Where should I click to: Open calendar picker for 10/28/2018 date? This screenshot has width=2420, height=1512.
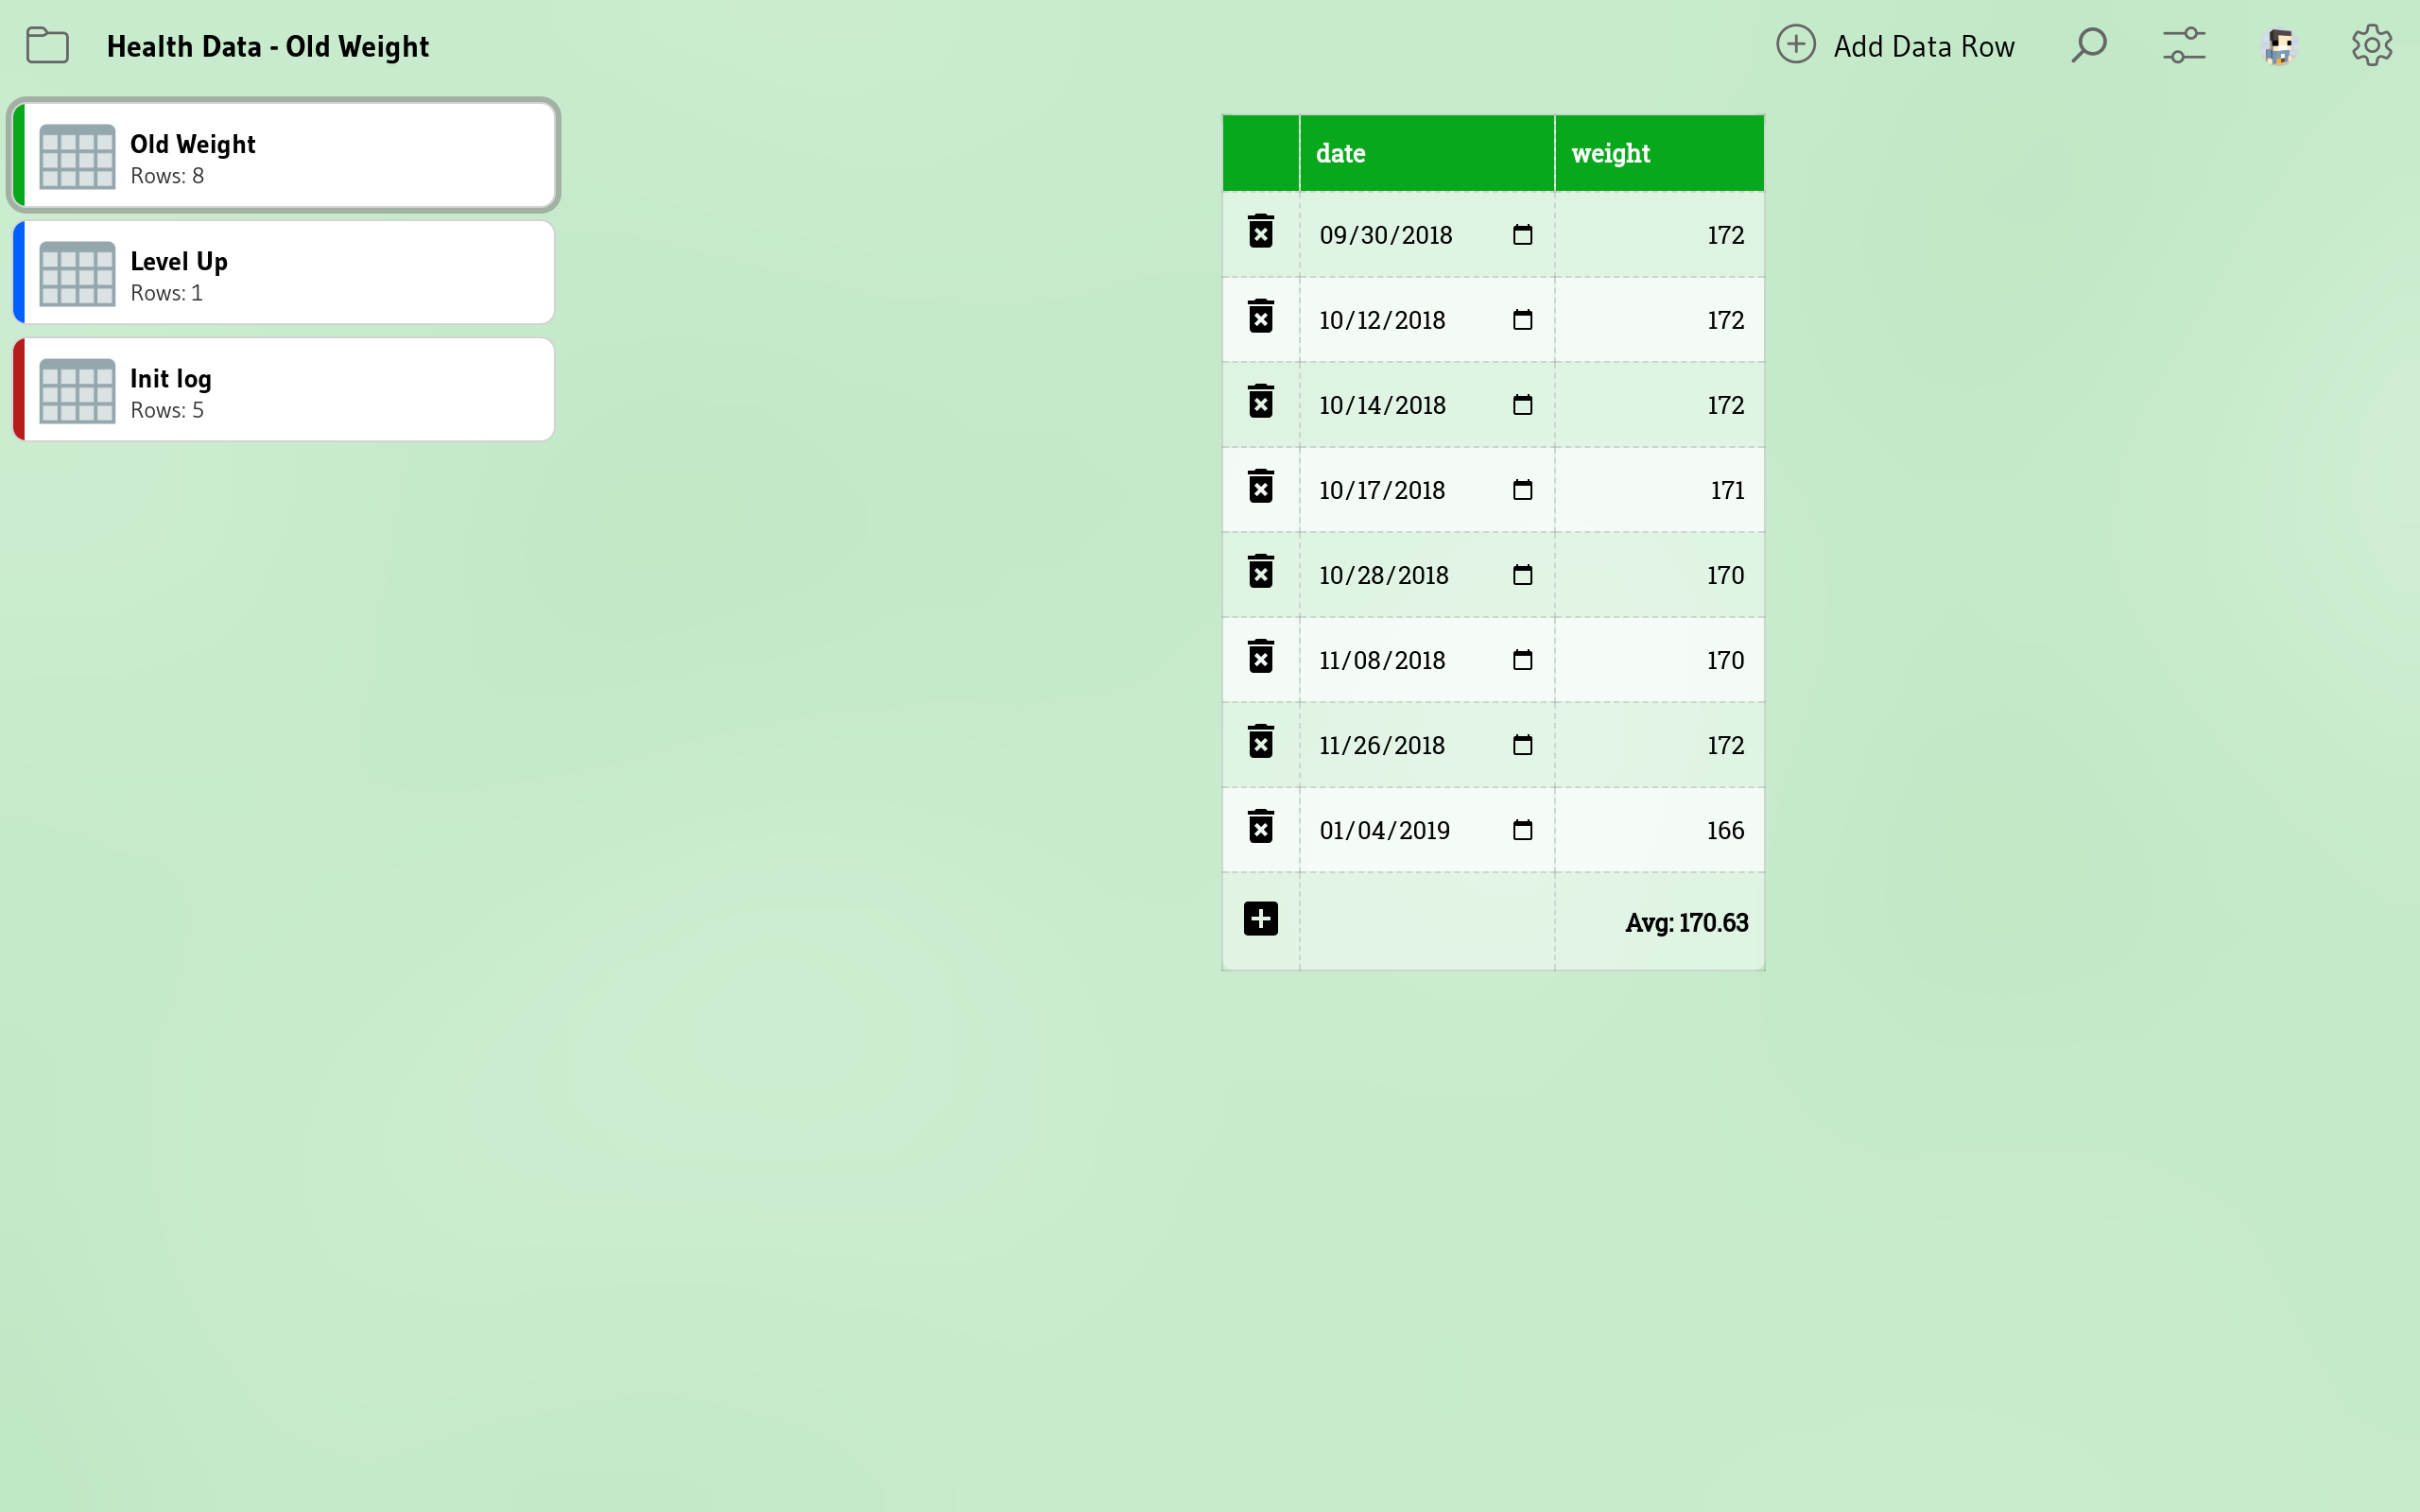(x=1522, y=575)
